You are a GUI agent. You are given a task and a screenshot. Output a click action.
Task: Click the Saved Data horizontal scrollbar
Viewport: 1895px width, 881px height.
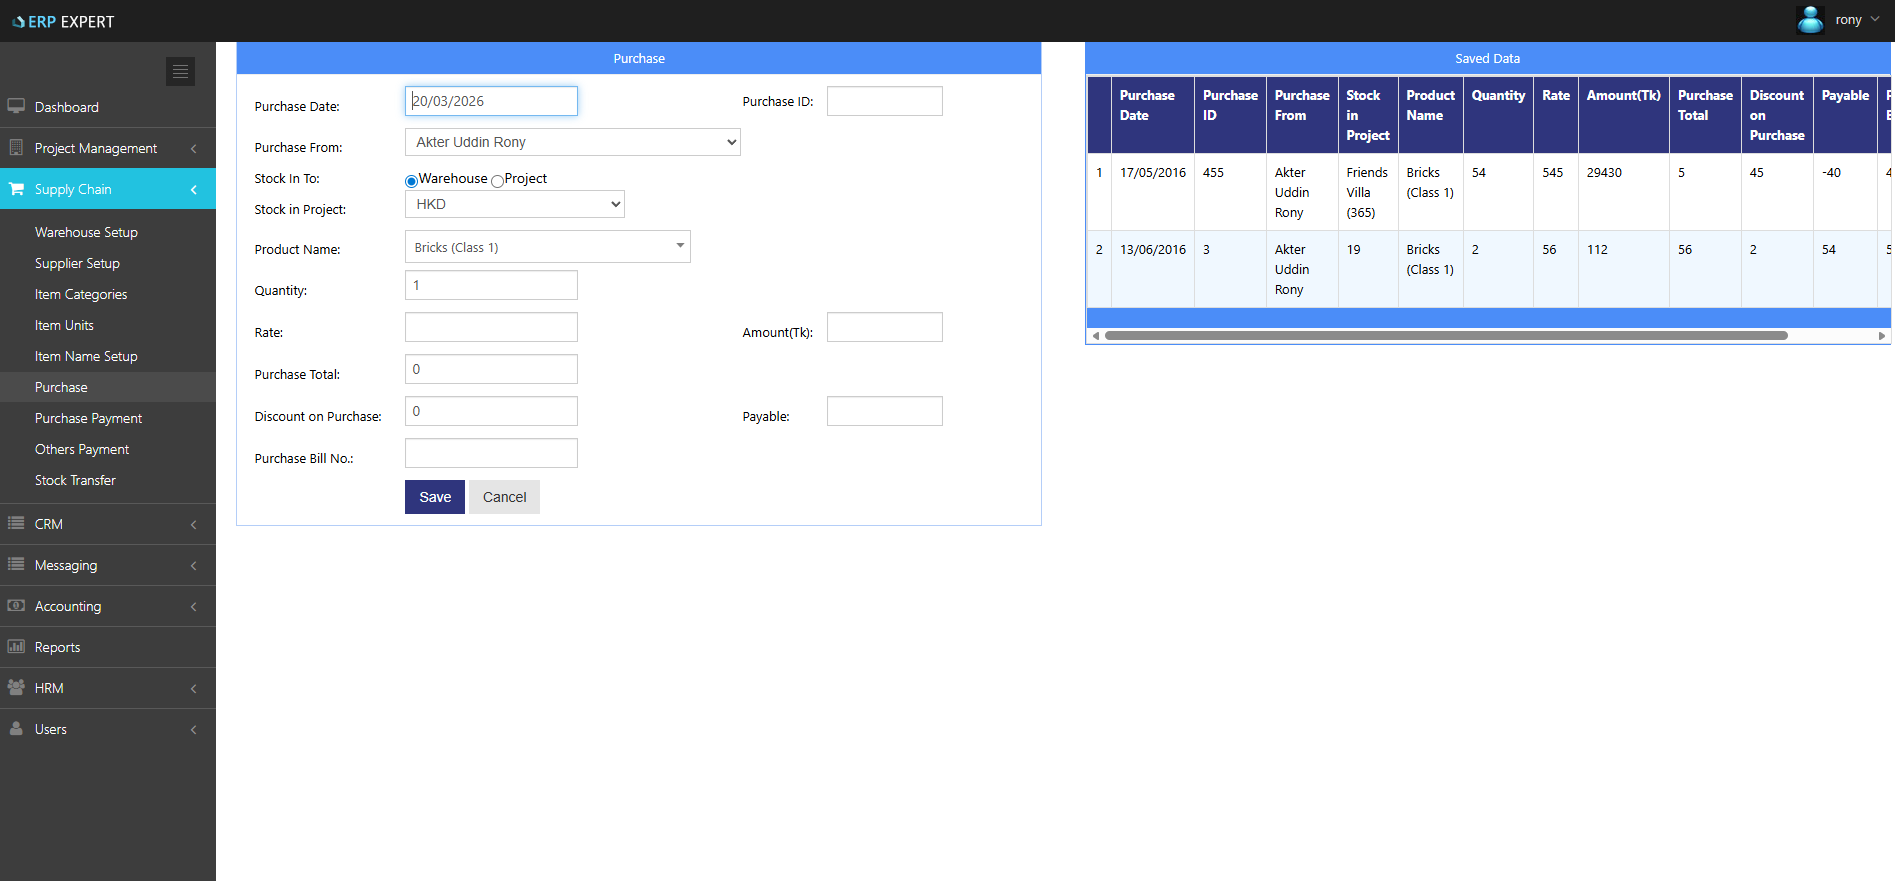tap(1445, 336)
